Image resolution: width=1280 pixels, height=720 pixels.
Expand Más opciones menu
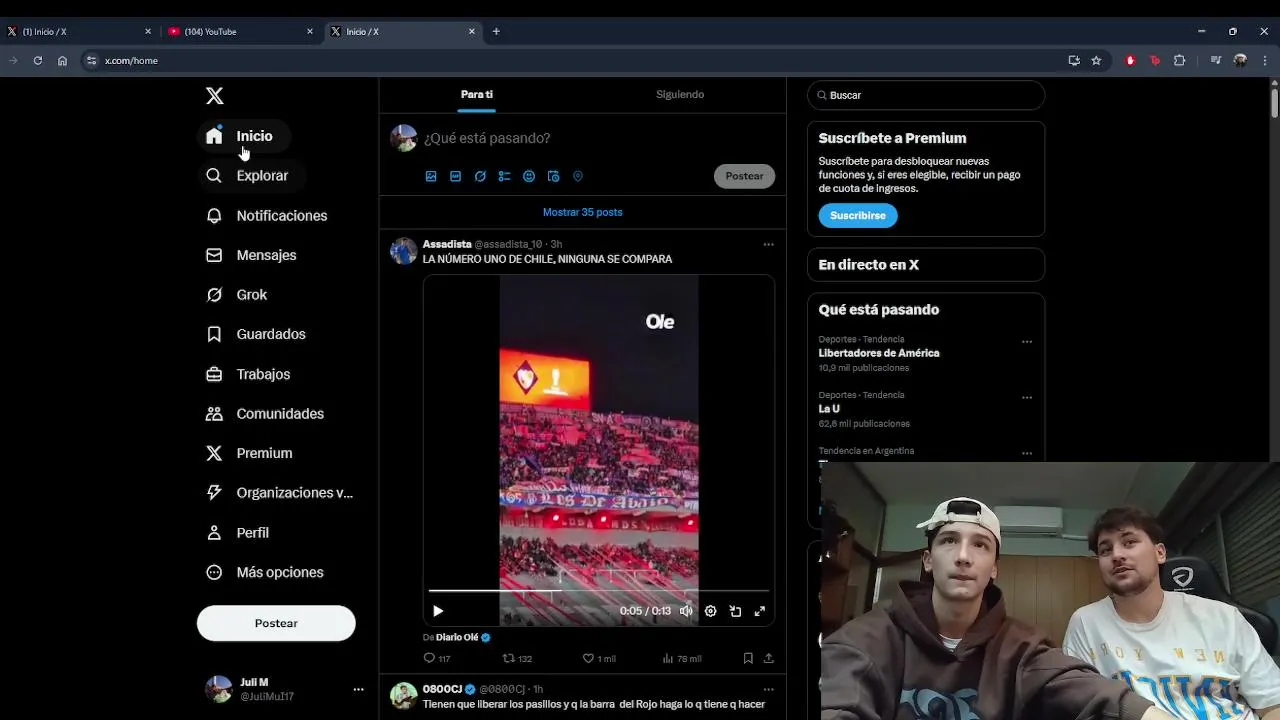click(x=265, y=572)
